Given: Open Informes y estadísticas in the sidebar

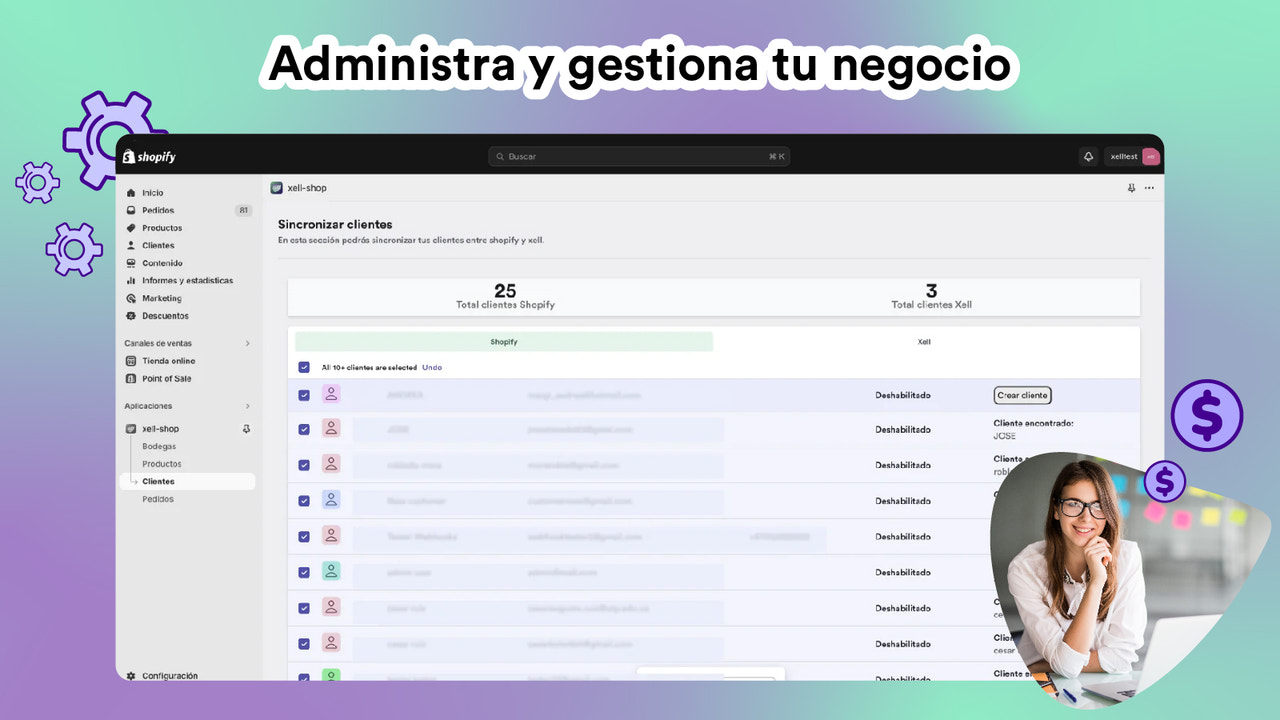Looking at the screenshot, I should pos(187,281).
